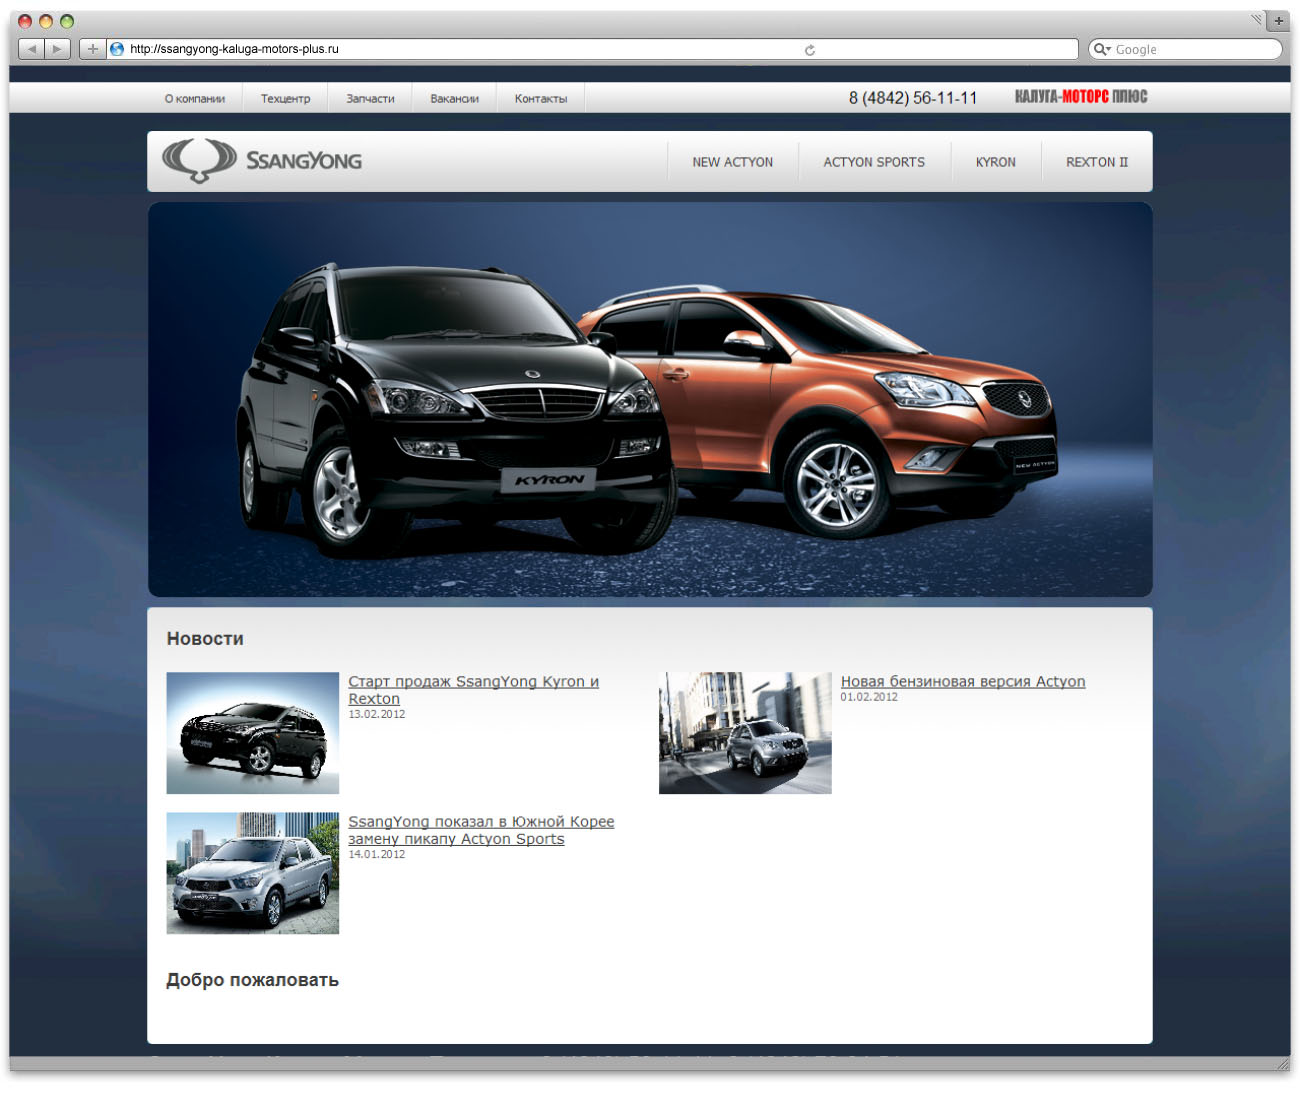The image size is (1300, 1118).
Task: Click the silver pickup news thumbnail
Action: (x=253, y=873)
